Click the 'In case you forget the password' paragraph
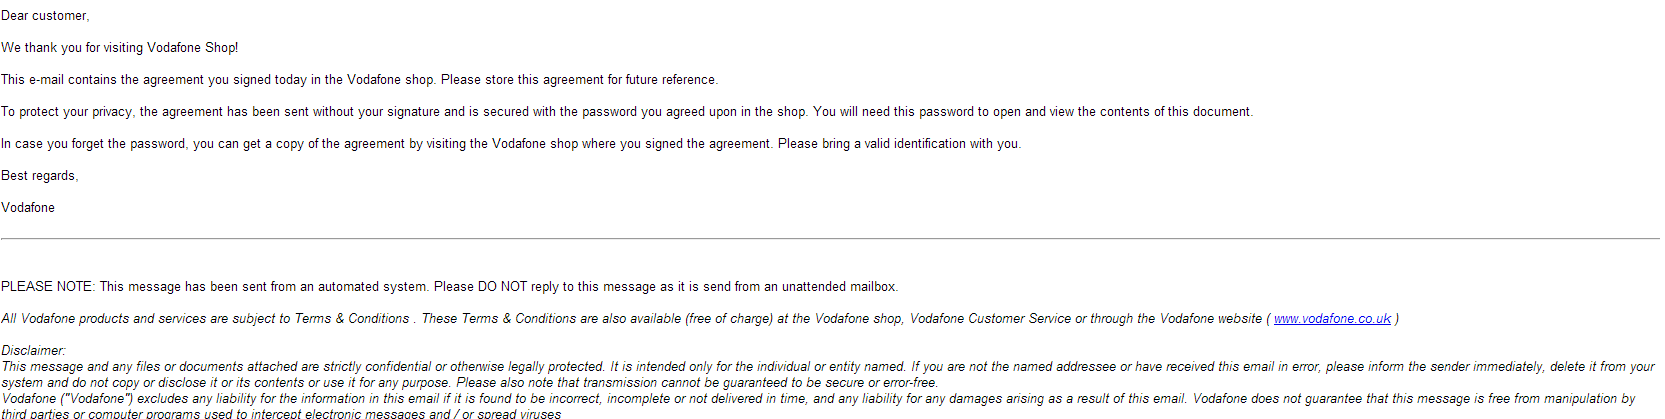Image resolution: width=1665 pixels, height=419 pixels. [x=511, y=144]
